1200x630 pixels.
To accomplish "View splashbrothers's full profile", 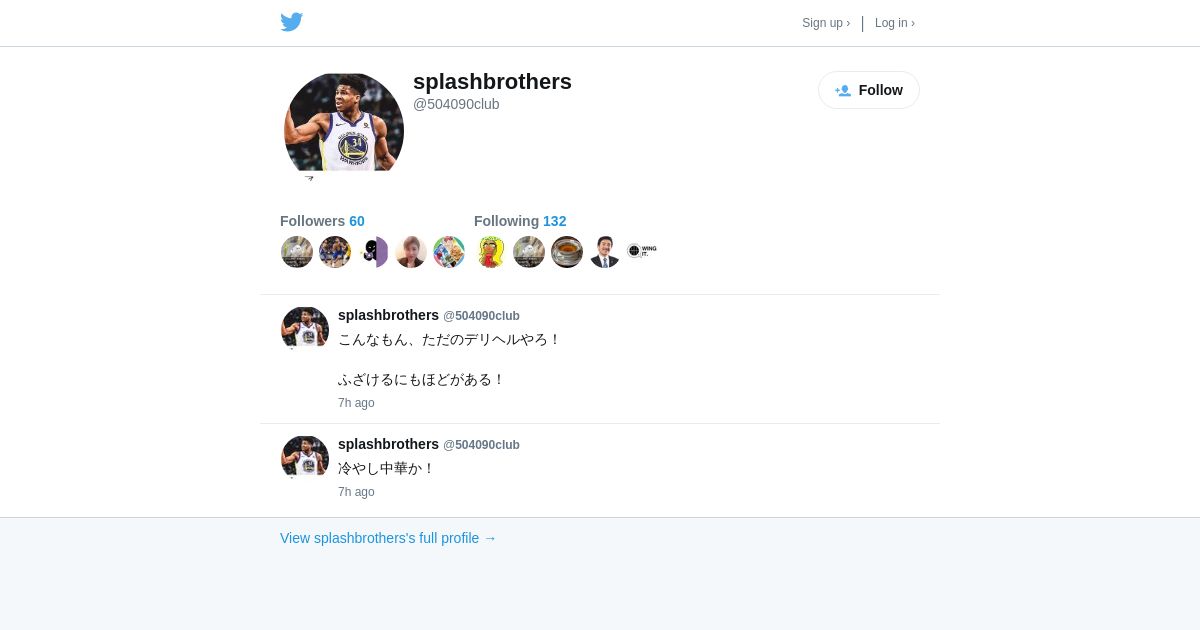I will coord(388,538).
